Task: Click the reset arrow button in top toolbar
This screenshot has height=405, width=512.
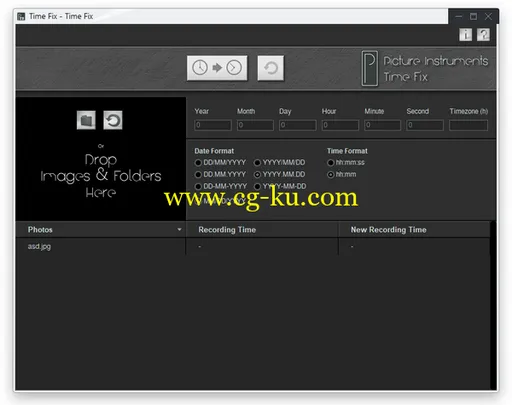Action: coord(271,68)
